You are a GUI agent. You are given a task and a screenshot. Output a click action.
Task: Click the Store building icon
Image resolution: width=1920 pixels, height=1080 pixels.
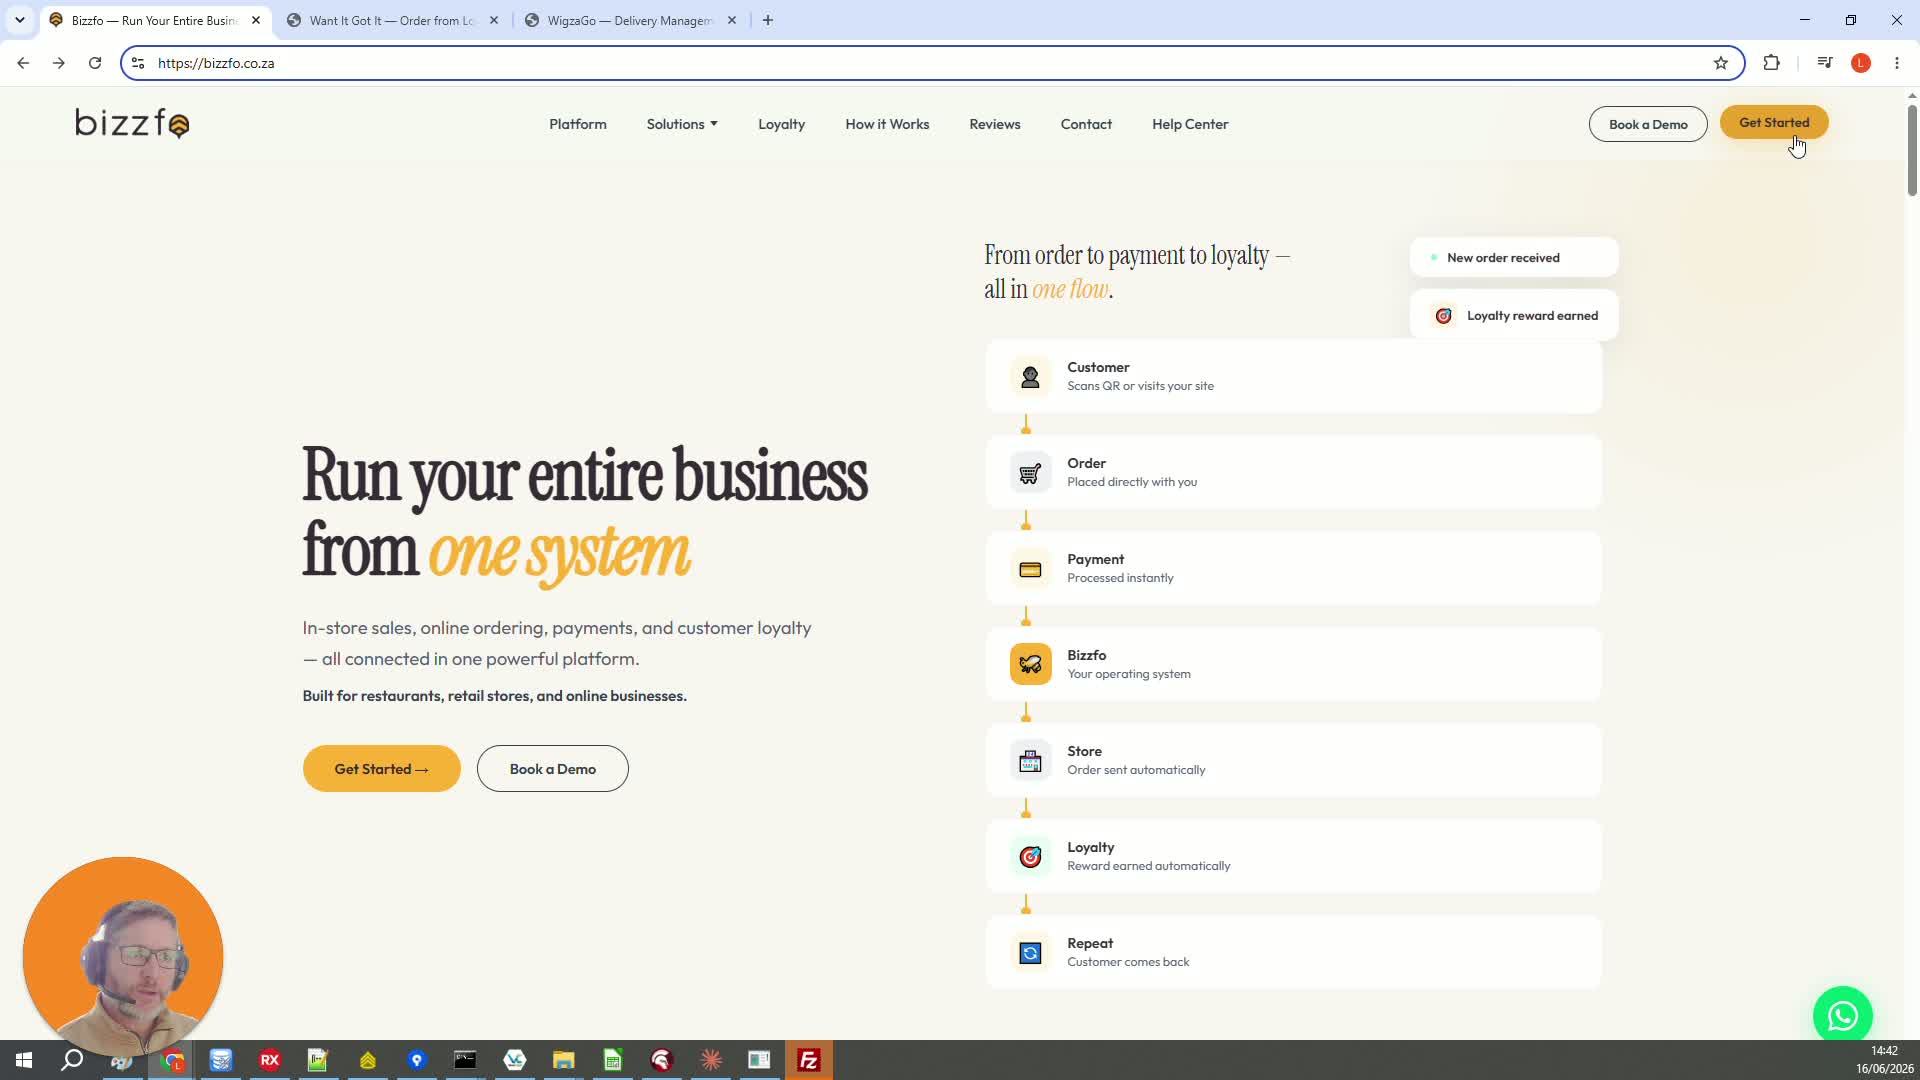[x=1030, y=761]
